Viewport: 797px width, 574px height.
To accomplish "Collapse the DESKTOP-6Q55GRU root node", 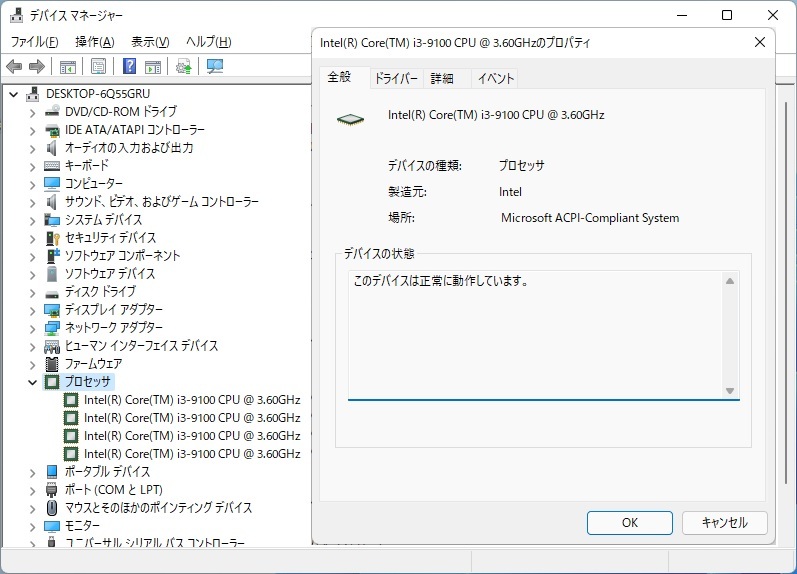I will coord(15,94).
